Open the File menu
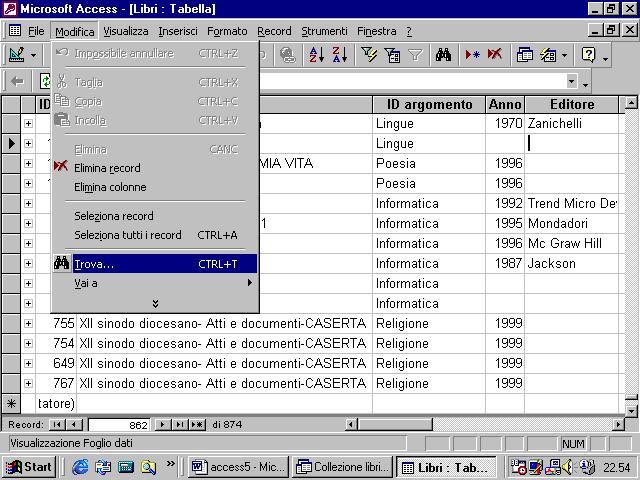The height and width of the screenshot is (480, 640). click(x=36, y=31)
